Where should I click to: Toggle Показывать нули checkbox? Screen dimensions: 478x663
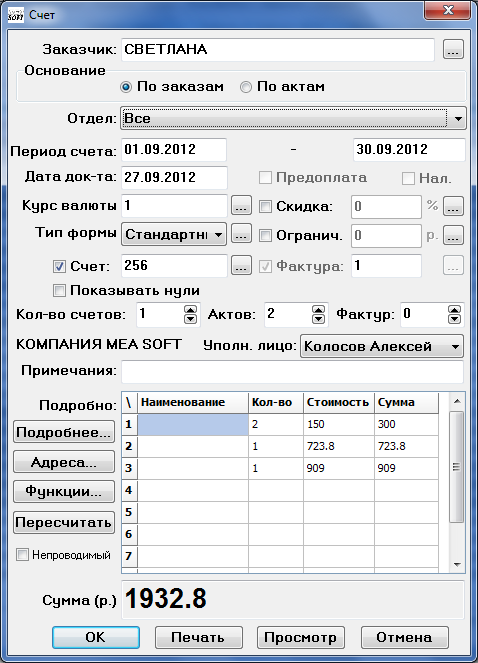click(x=59, y=290)
